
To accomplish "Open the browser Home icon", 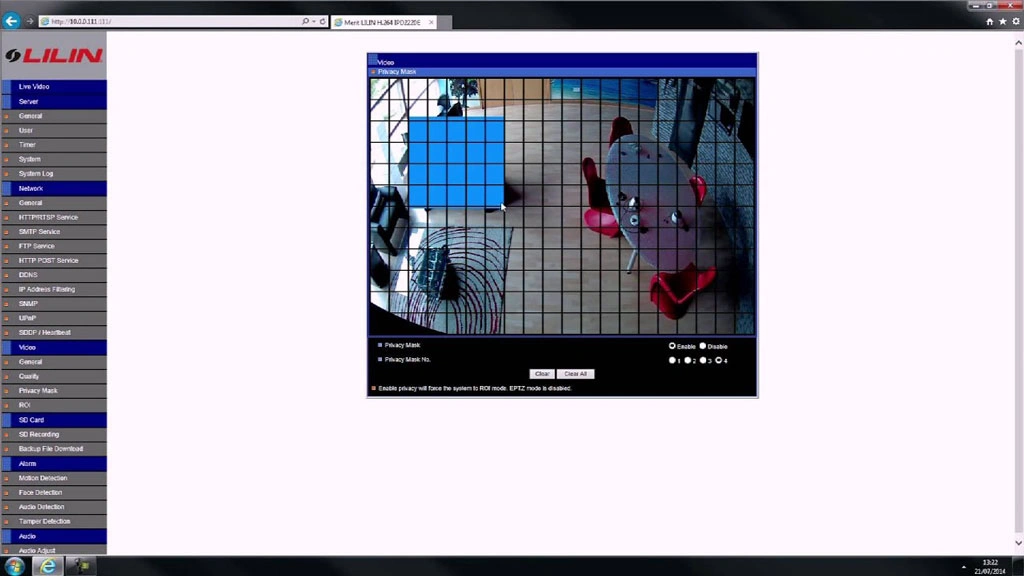I will [990, 21].
